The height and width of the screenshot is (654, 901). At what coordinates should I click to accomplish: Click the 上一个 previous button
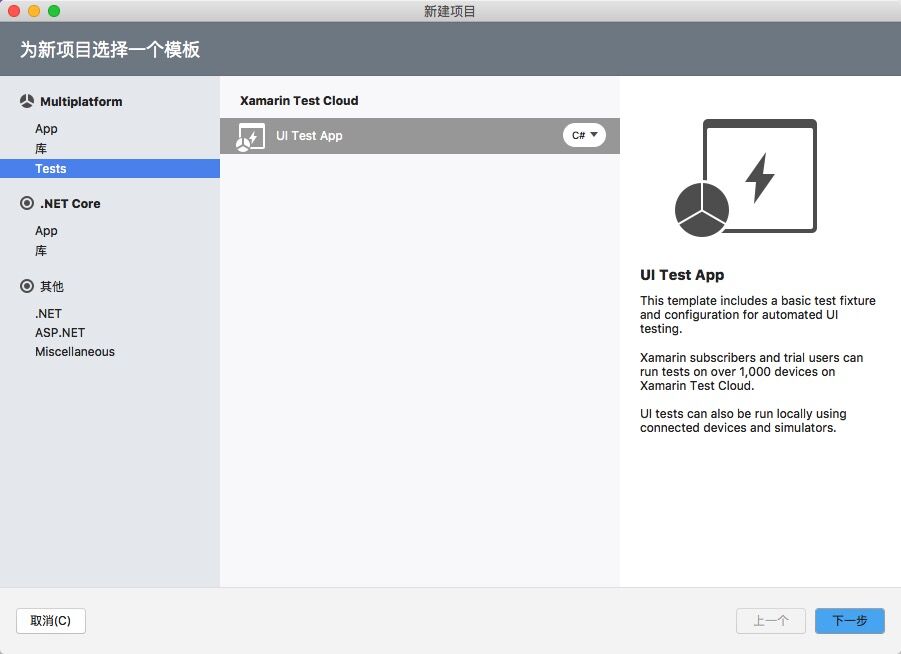(x=771, y=621)
